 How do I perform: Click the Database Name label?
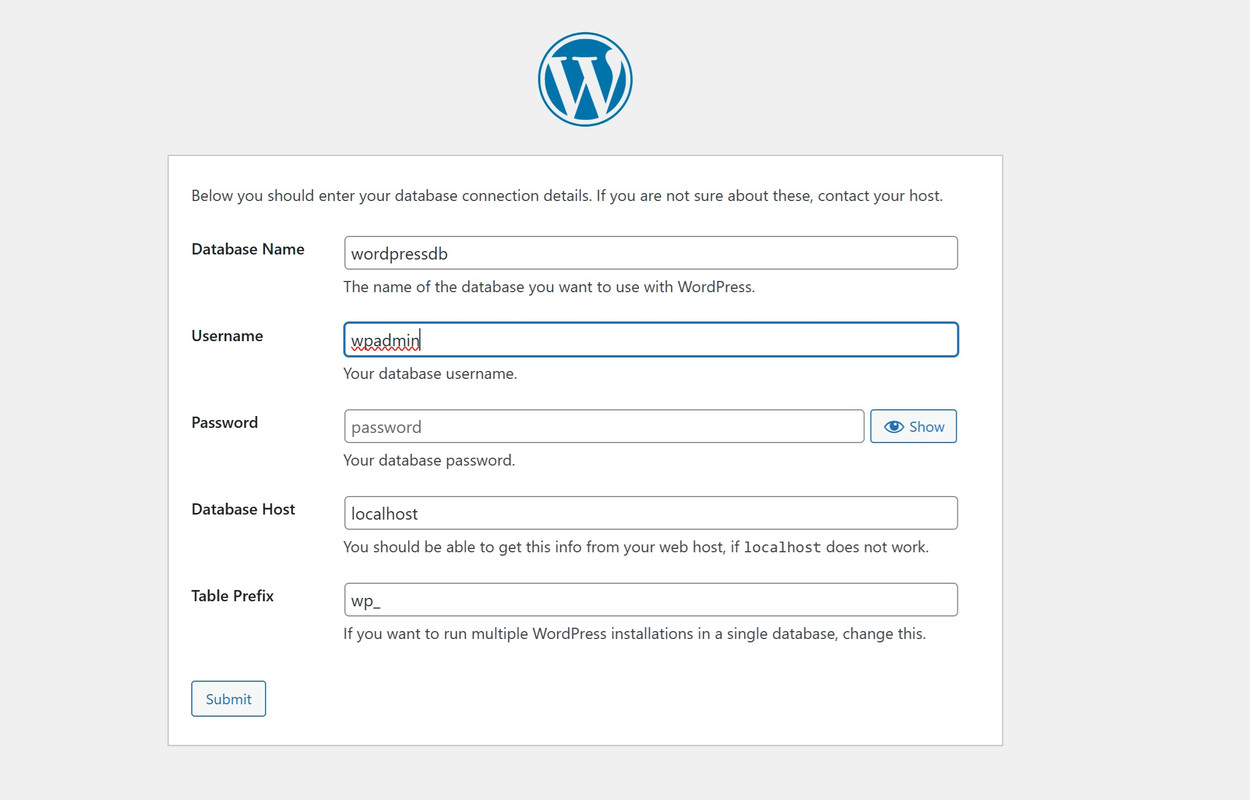tap(248, 249)
